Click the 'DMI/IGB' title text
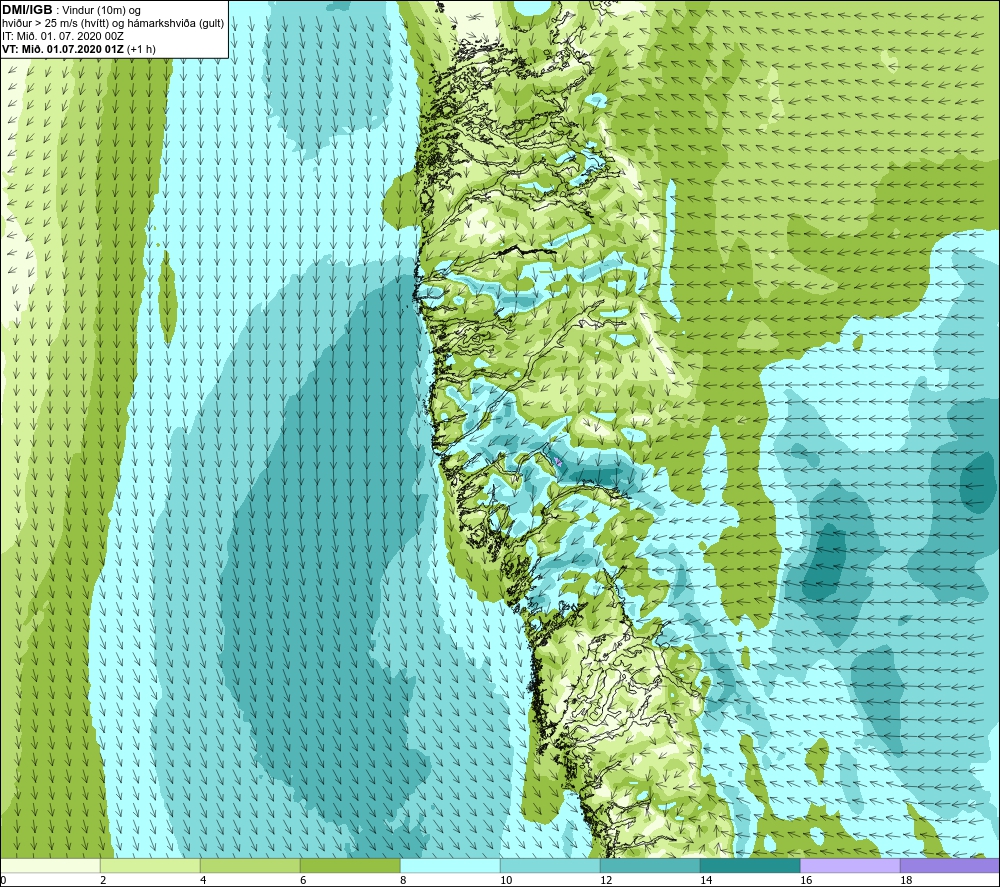Screen dimensions: 1000x887 [x=27, y=10]
